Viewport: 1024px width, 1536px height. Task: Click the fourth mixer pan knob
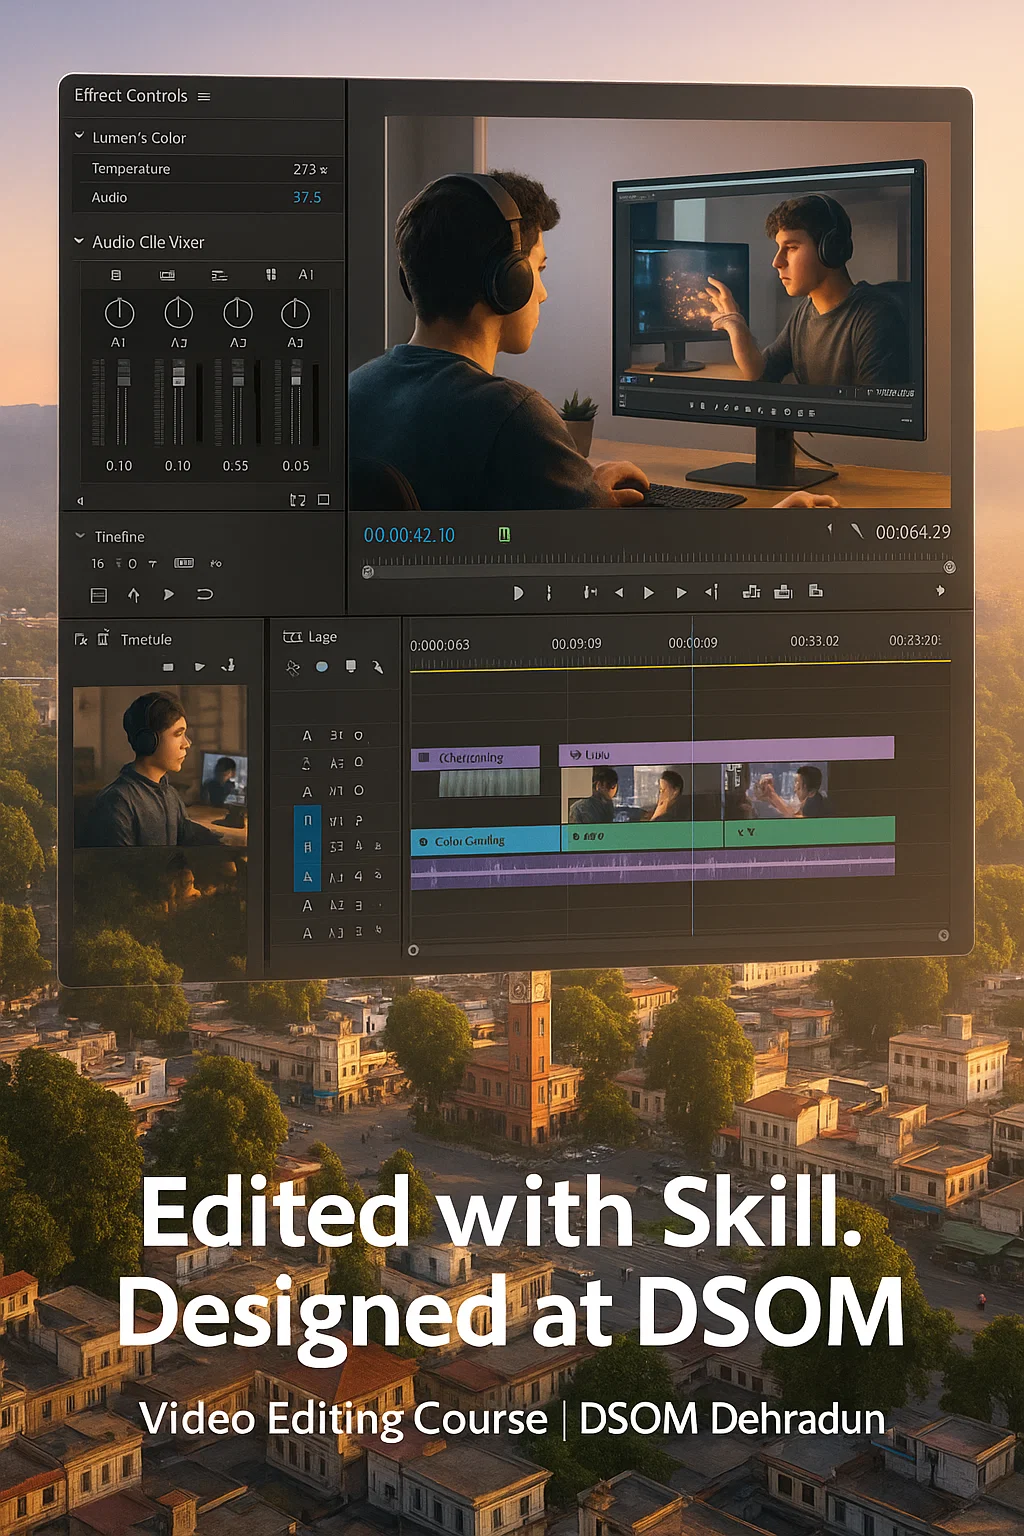(295, 313)
